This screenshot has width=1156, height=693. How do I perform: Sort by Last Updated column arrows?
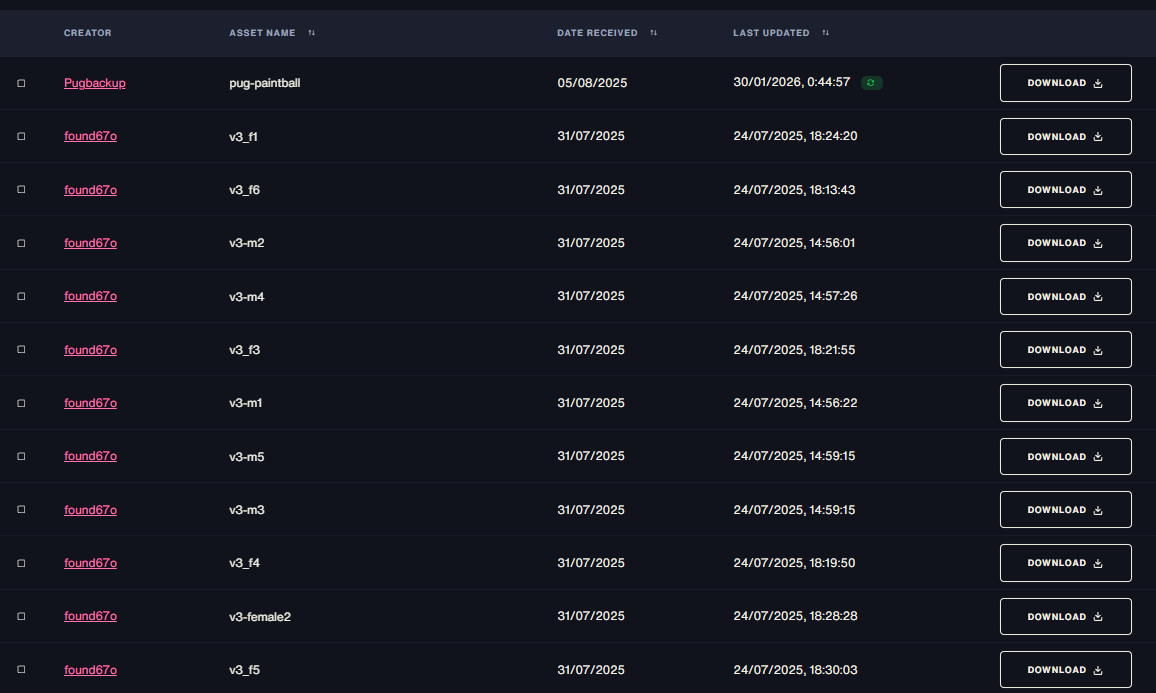click(x=825, y=32)
